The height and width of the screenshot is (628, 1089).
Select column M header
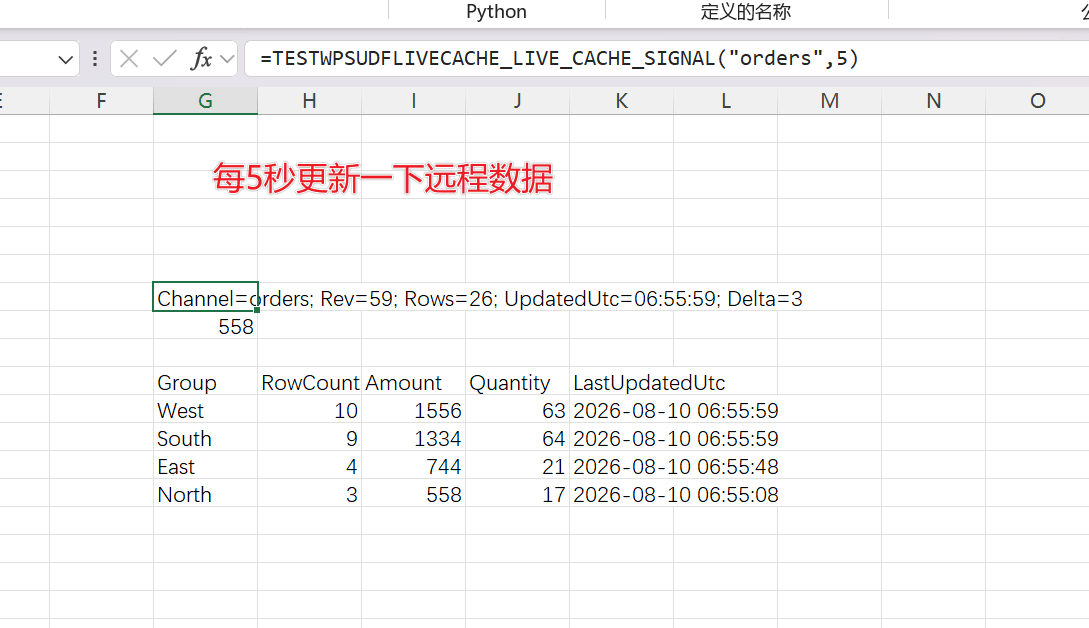[829, 101]
